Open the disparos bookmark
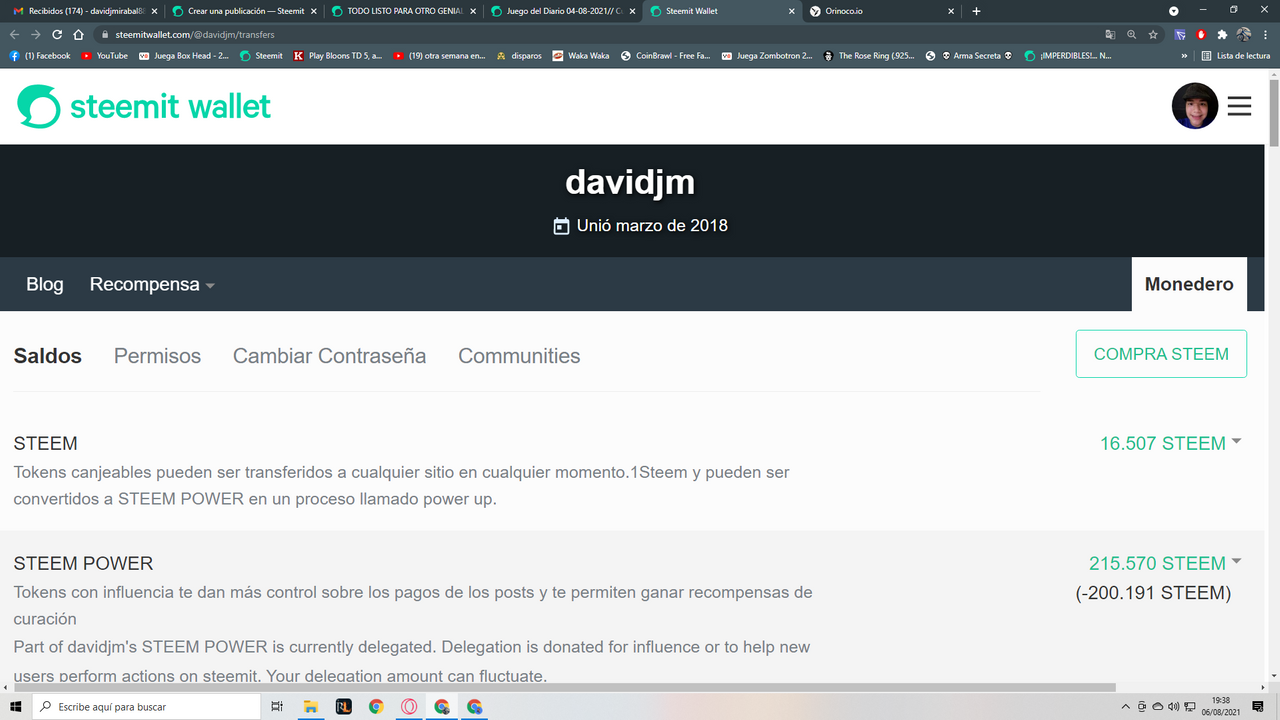Viewport: 1280px width, 720px height. click(x=519, y=56)
